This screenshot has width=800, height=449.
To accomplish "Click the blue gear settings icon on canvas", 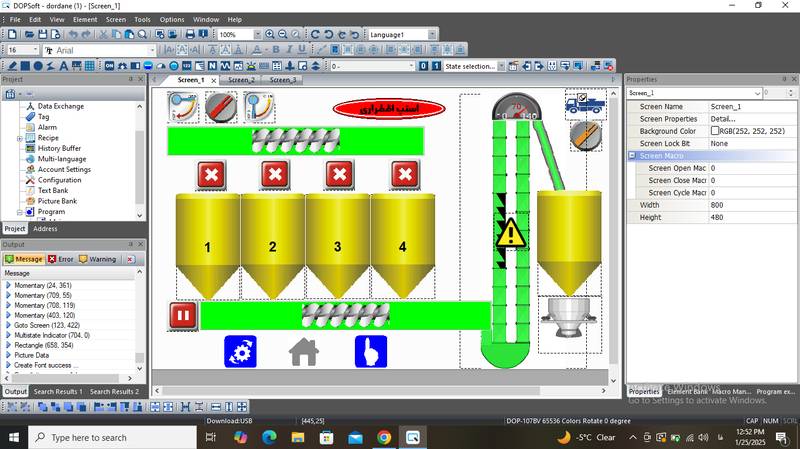I will (x=240, y=351).
